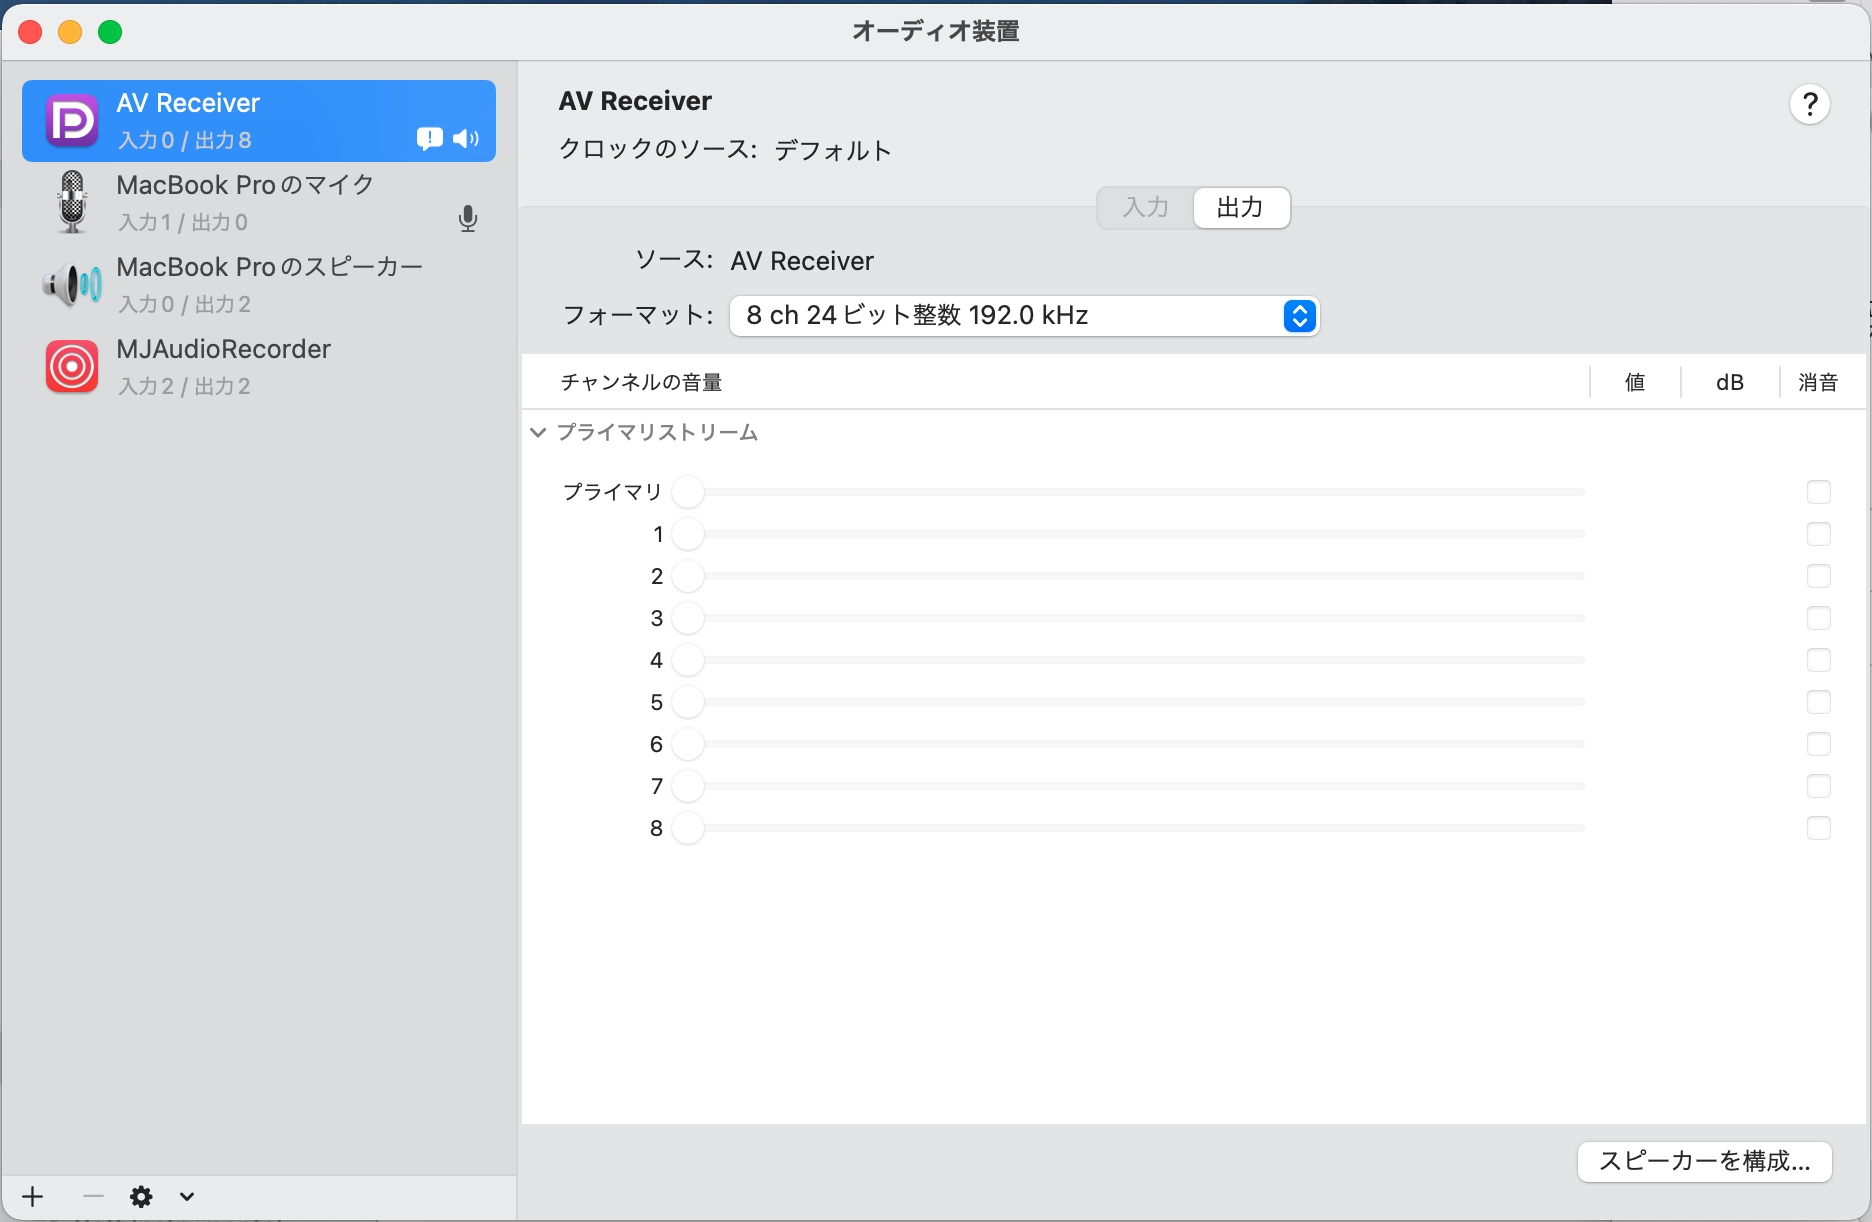Click the 値 column header
Image resolution: width=1872 pixels, height=1222 pixels.
pyautogui.click(x=1635, y=382)
